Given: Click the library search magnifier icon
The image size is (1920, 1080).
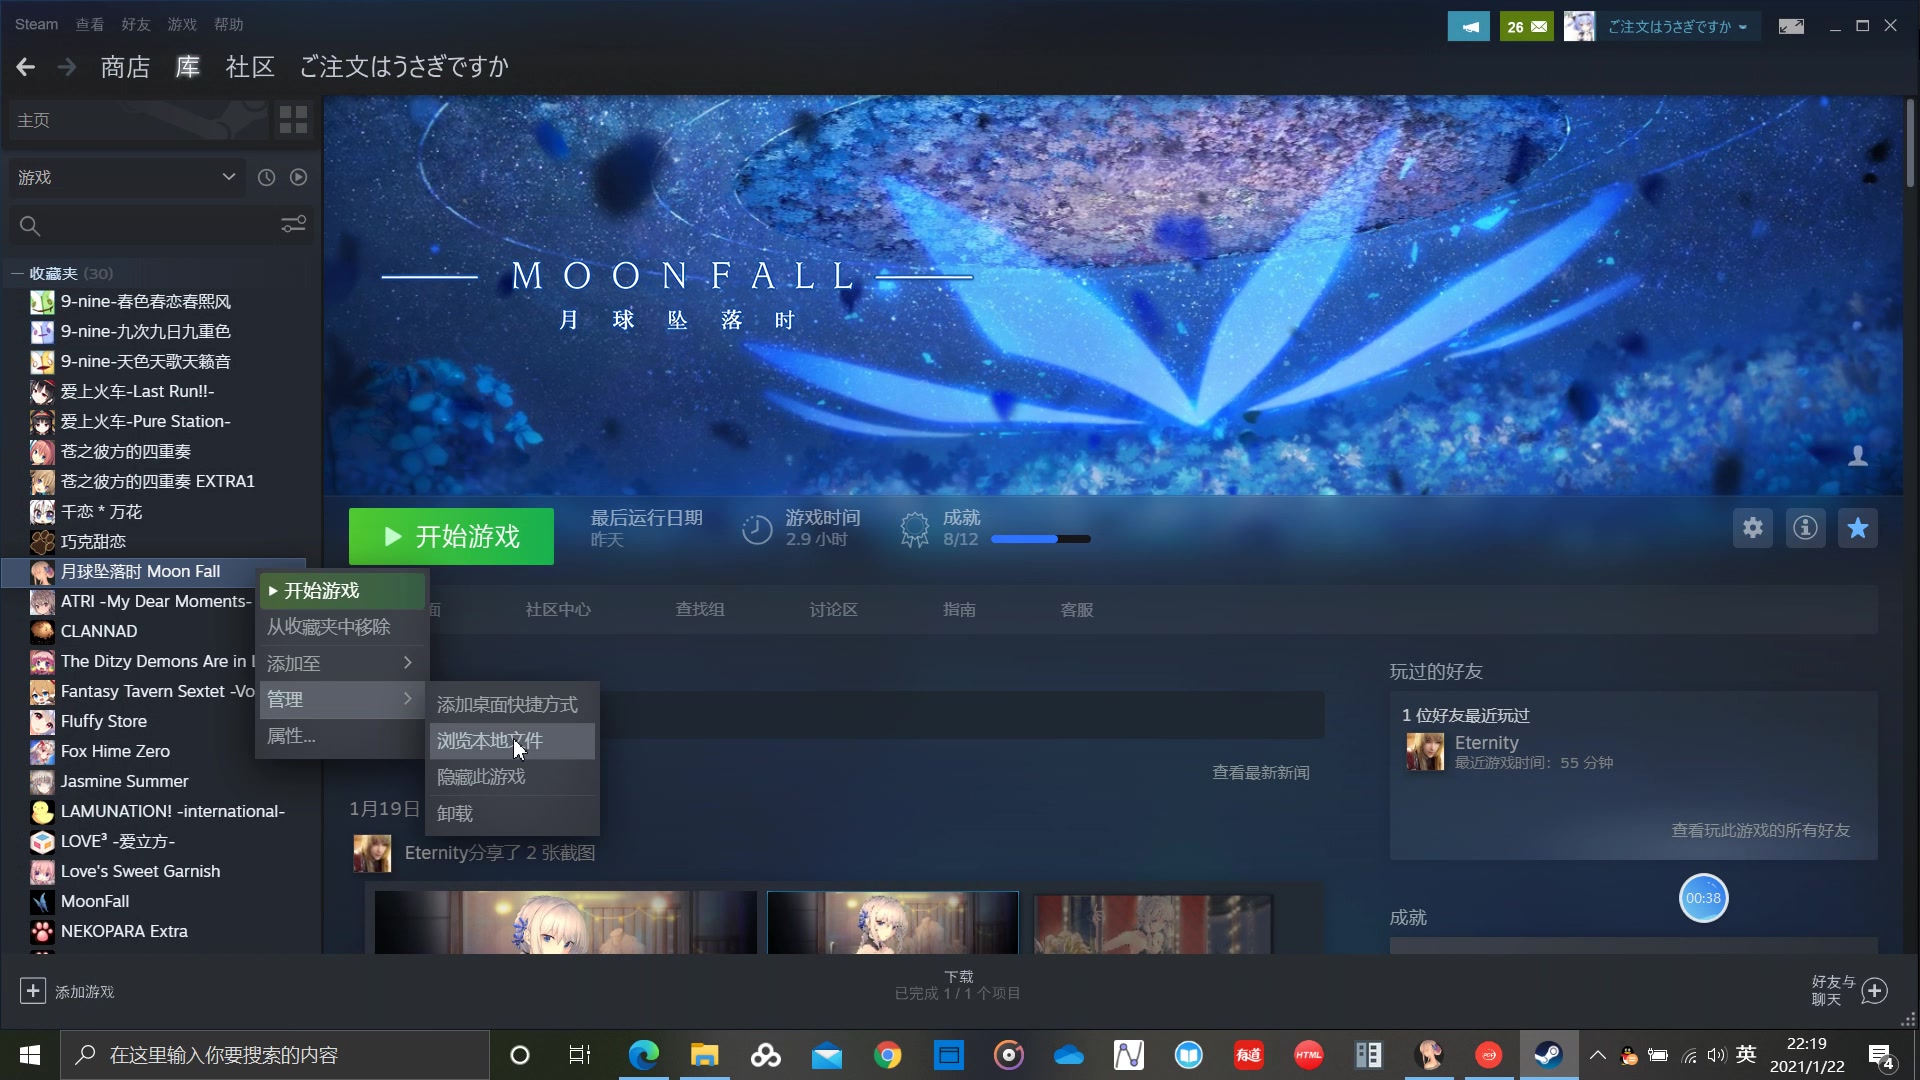Looking at the screenshot, I should [x=30, y=226].
